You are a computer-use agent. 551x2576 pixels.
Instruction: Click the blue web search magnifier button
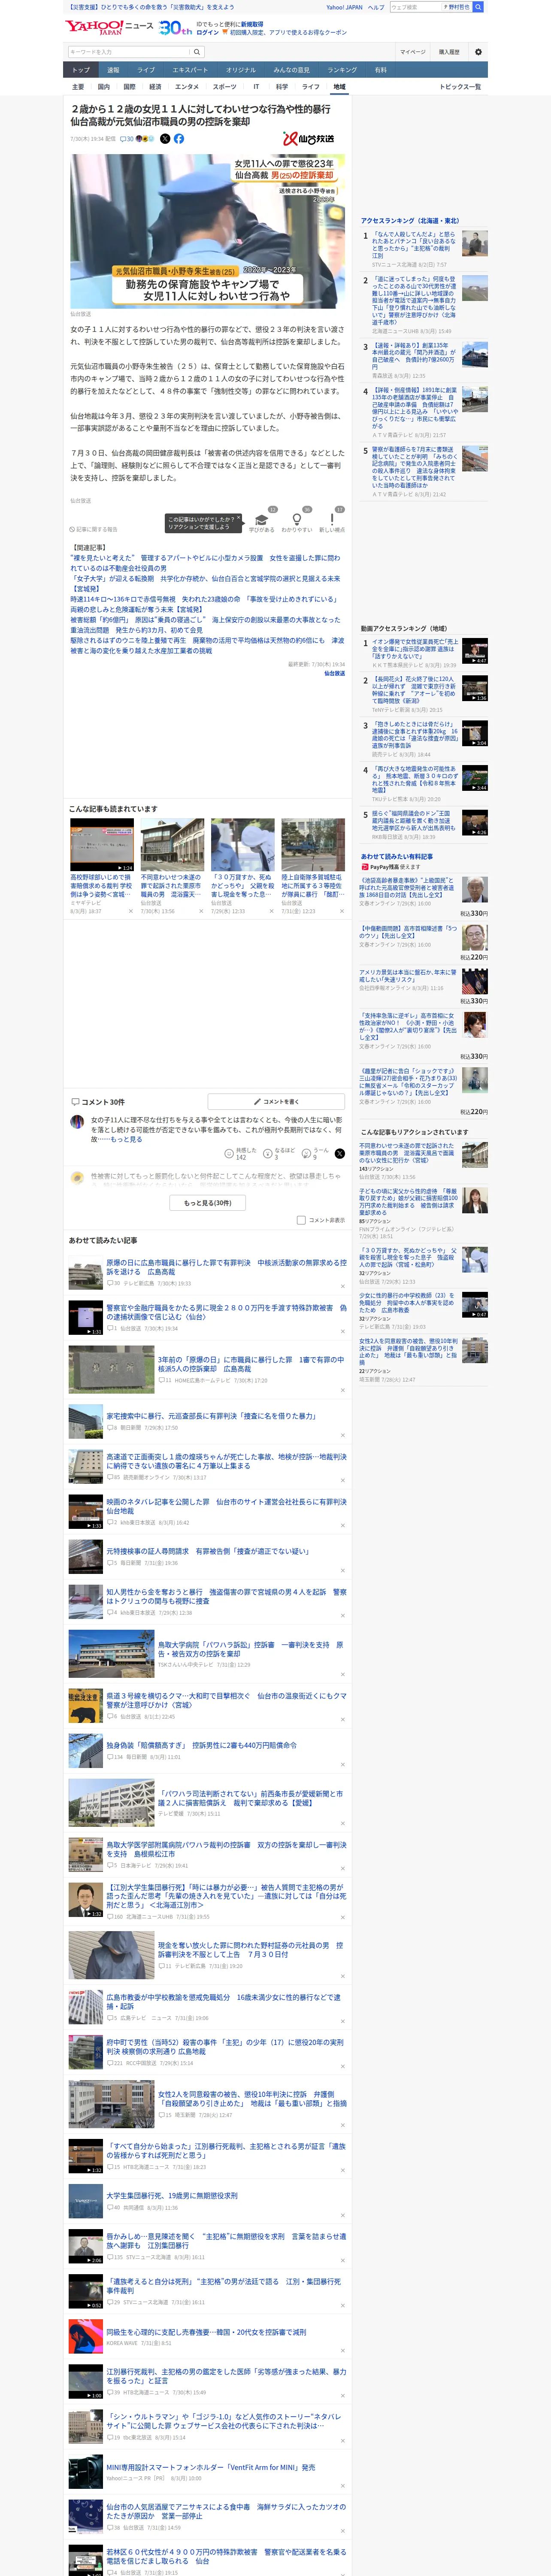point(478,7)
